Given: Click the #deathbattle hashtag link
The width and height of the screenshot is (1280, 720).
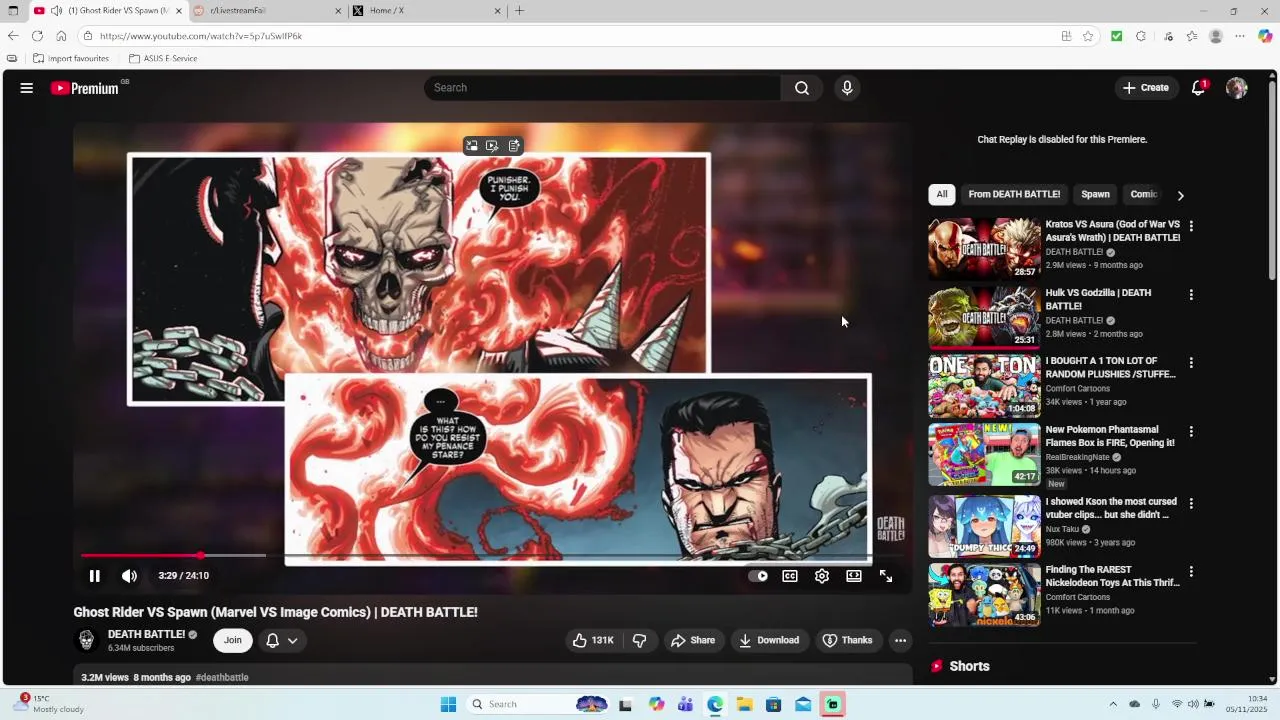Looking at the screenshot, I should point(222,677).
